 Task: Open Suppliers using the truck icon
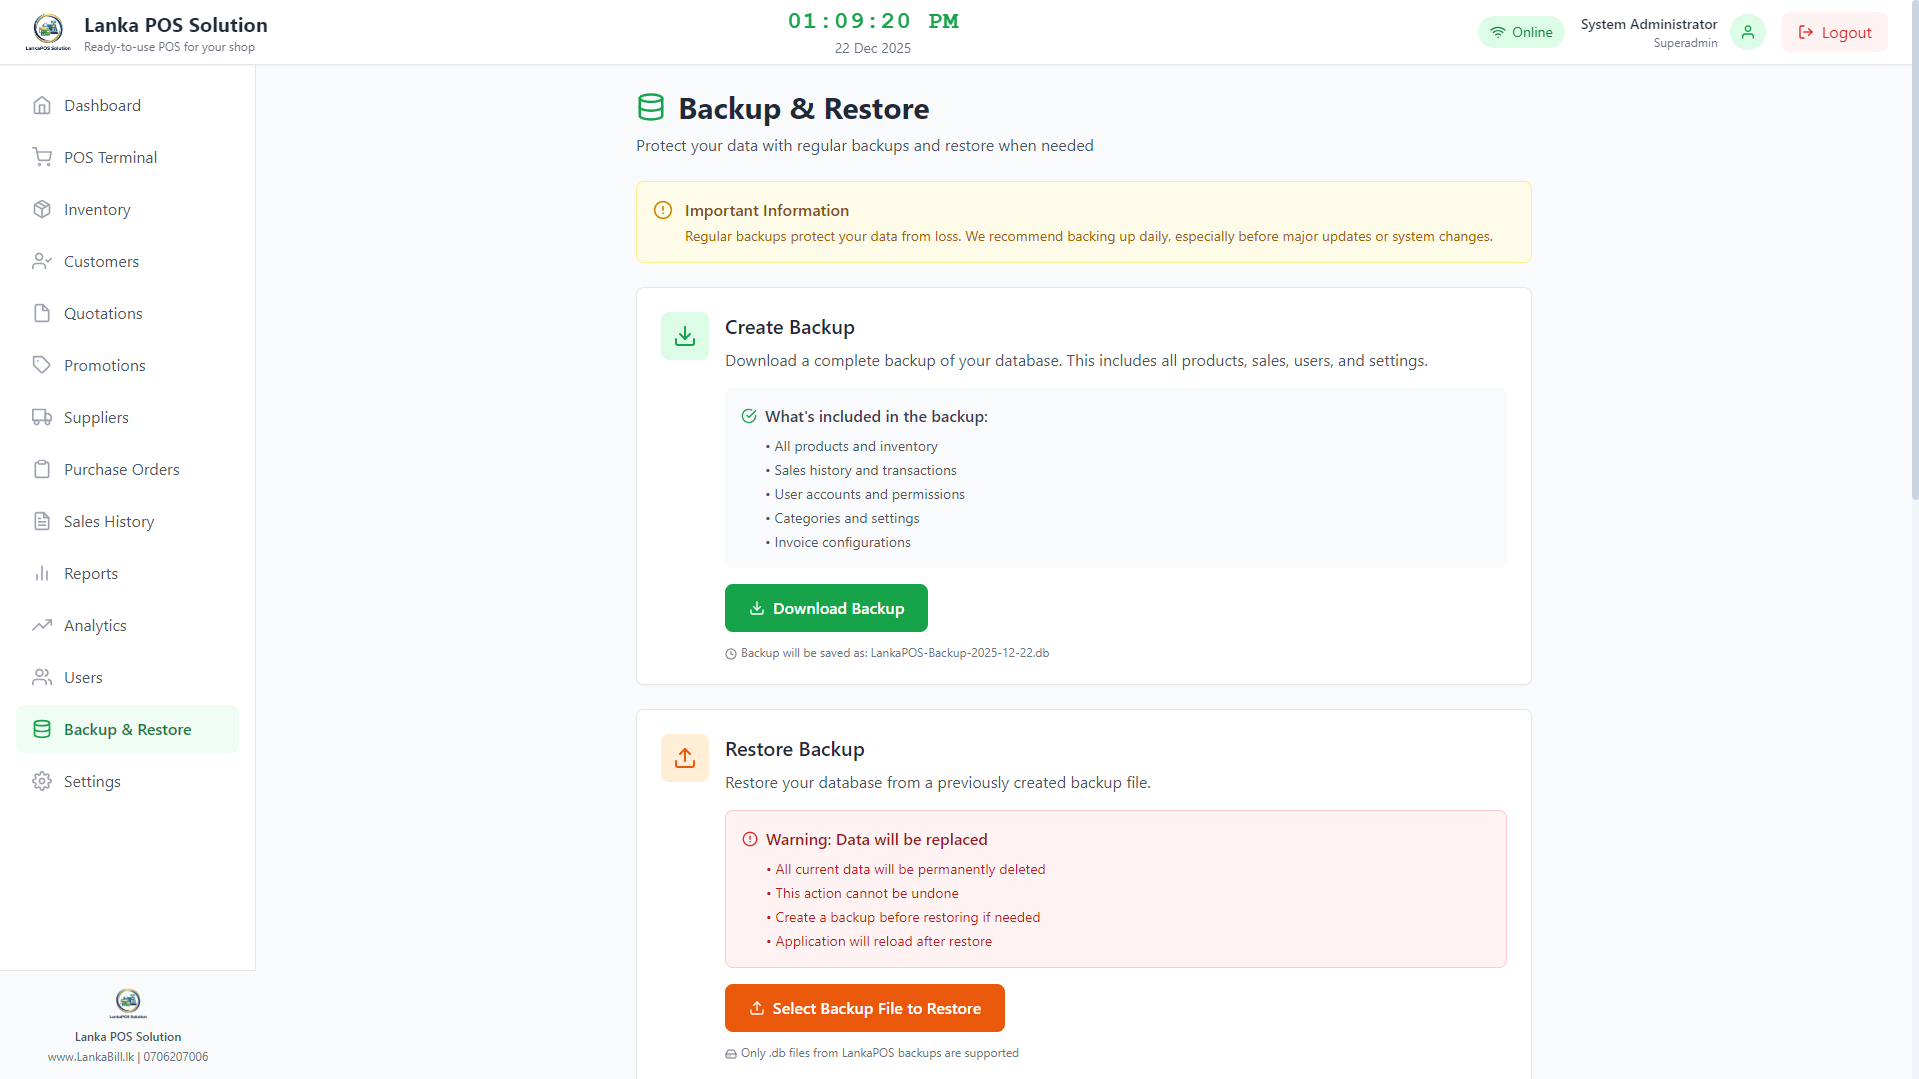[x=42, y=417]
